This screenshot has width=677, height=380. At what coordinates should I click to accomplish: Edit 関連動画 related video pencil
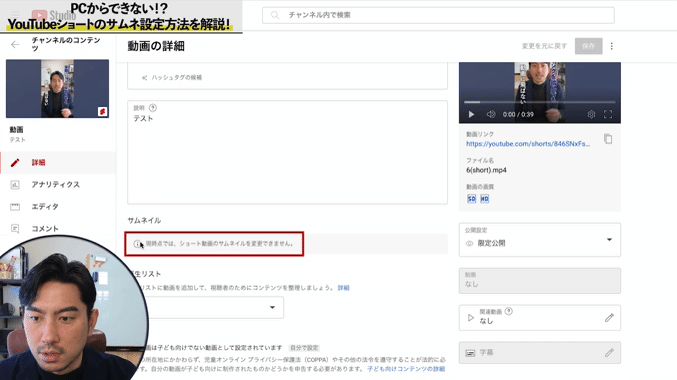[609, 318]
